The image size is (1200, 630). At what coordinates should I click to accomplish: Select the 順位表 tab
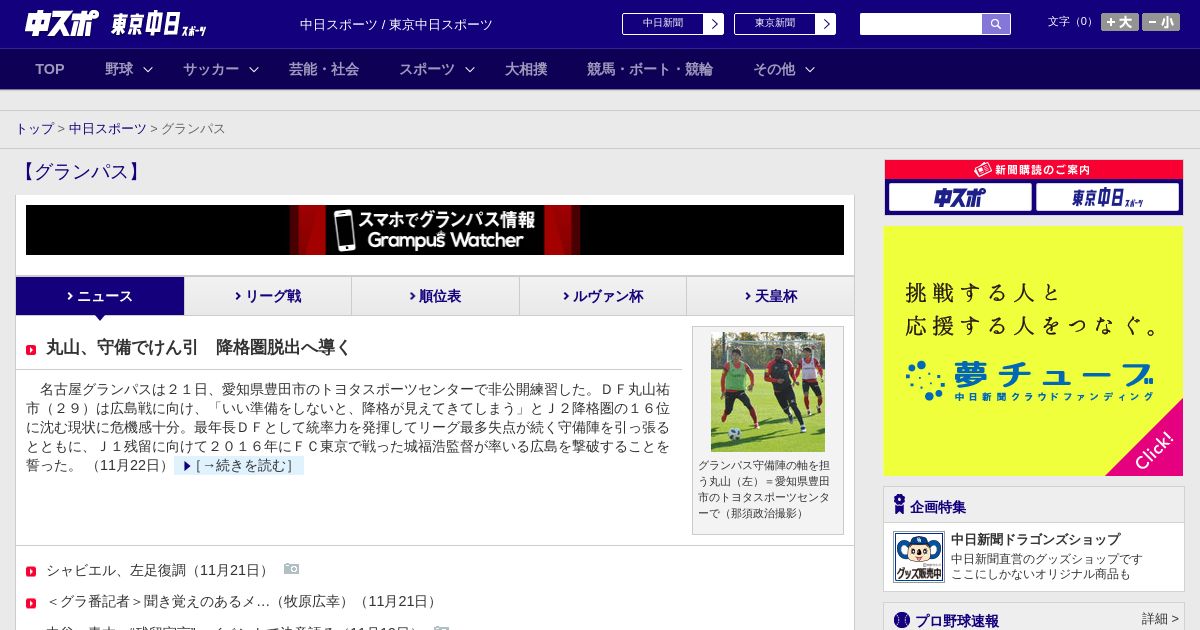click(x=436, y=296)
